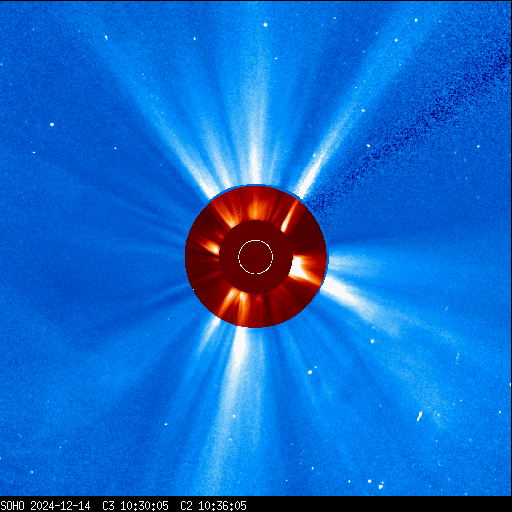
Task: Click the C3 10:30:05 timestamp
Action: click(x=135, y=505)
